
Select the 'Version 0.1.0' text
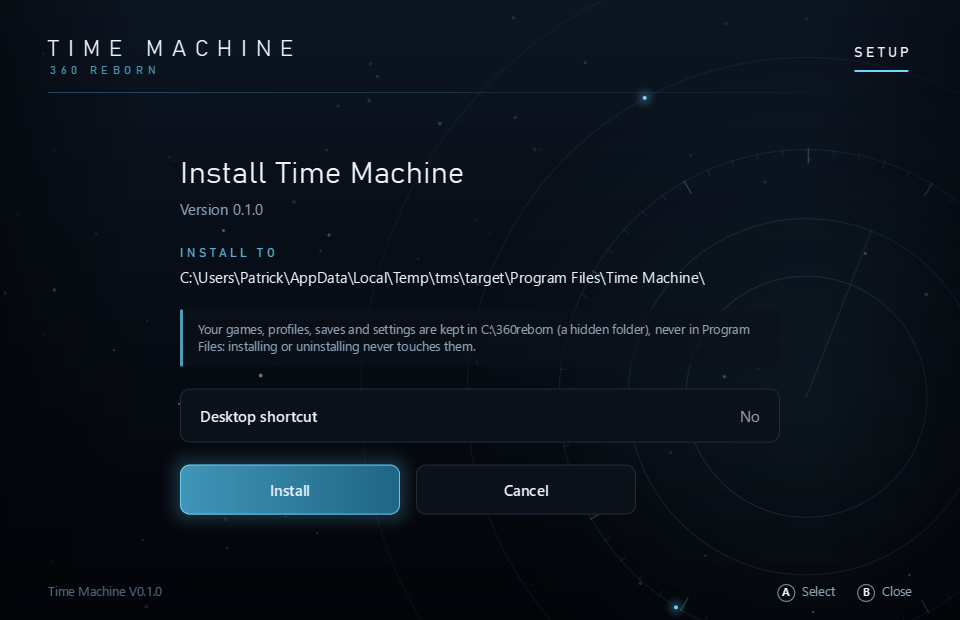pos(221,210)
